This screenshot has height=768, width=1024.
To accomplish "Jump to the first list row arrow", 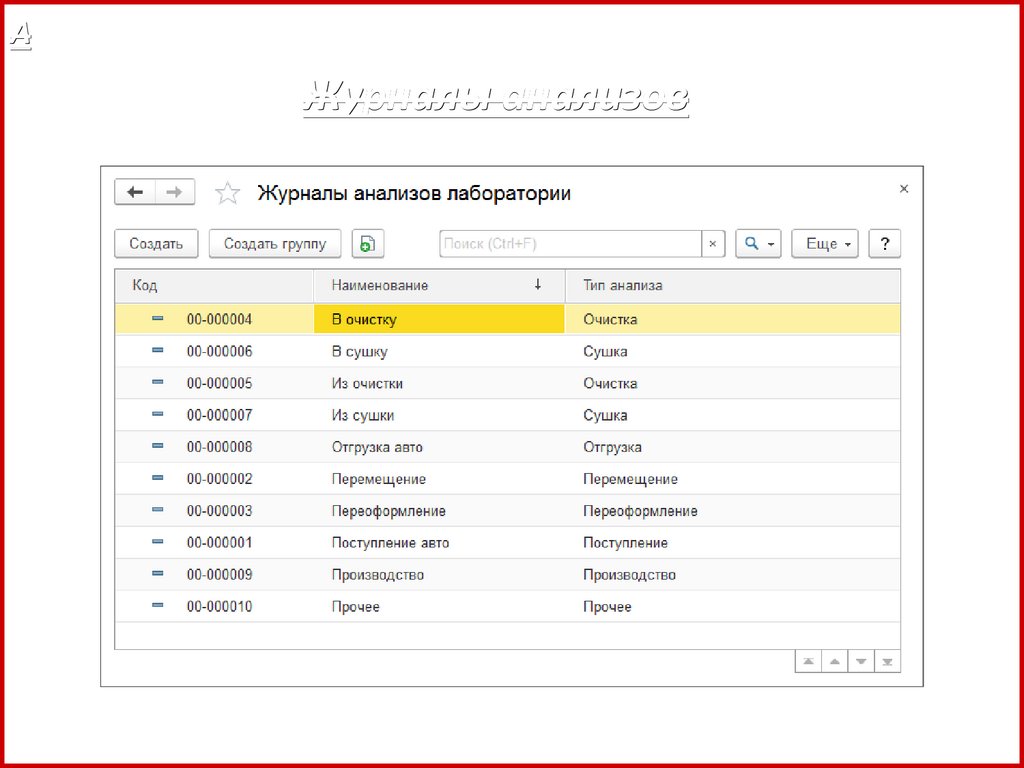I will click(808, 662).
